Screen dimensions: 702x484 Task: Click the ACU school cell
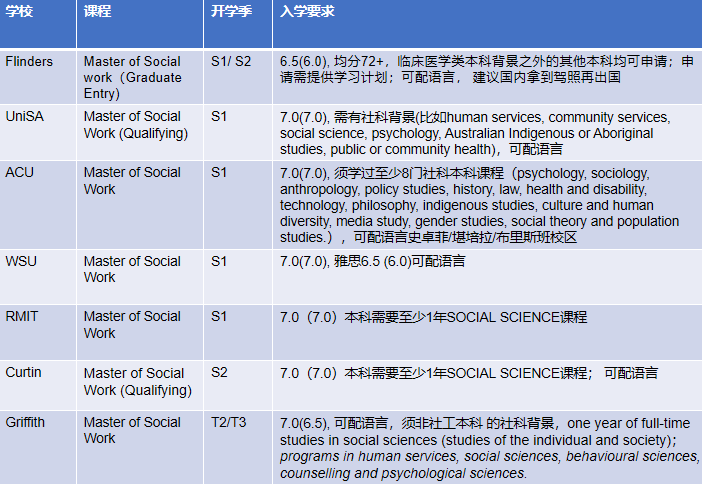[21, 172]
